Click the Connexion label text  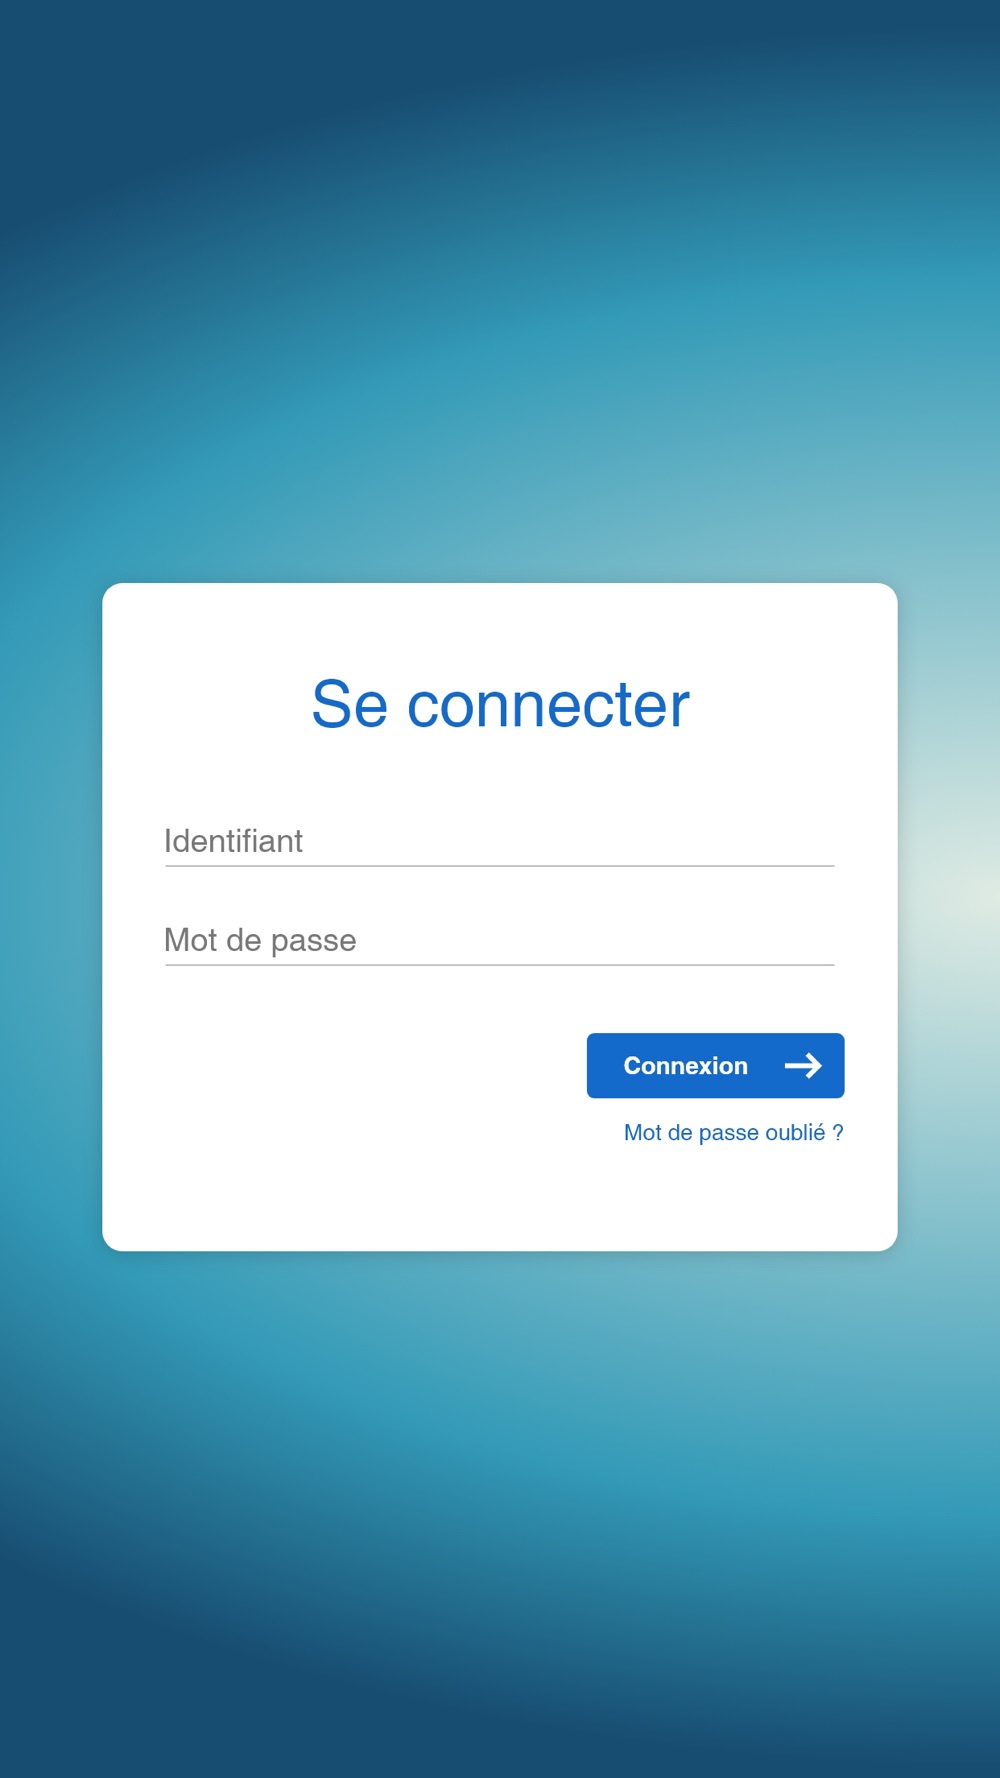pos(686,1066)
